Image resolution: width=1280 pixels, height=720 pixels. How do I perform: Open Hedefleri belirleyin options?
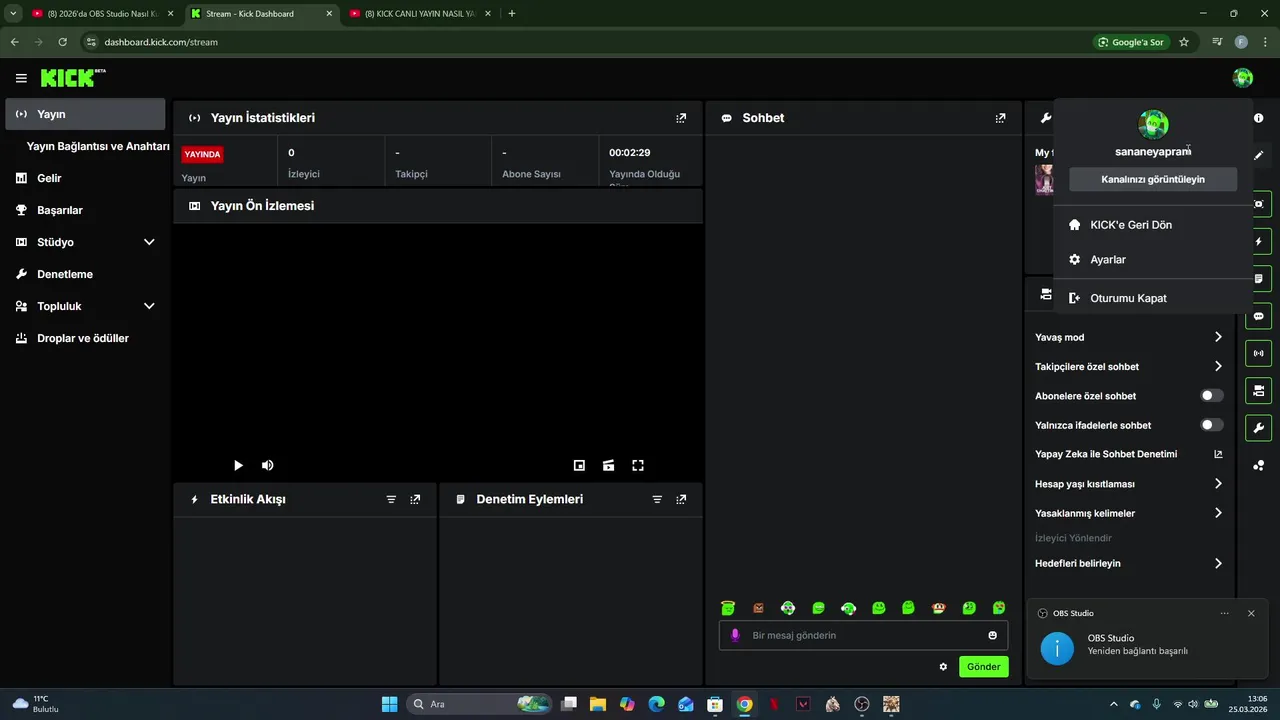(1129, 563)
